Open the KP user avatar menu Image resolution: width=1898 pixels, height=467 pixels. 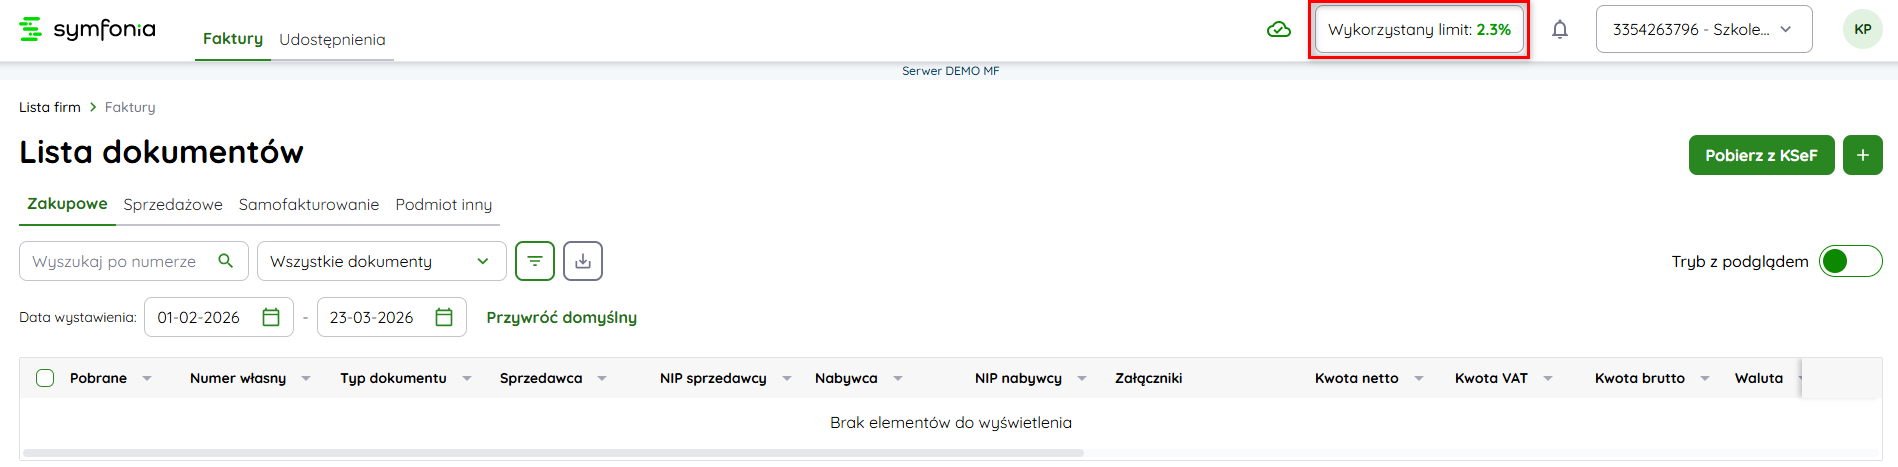1862,29
